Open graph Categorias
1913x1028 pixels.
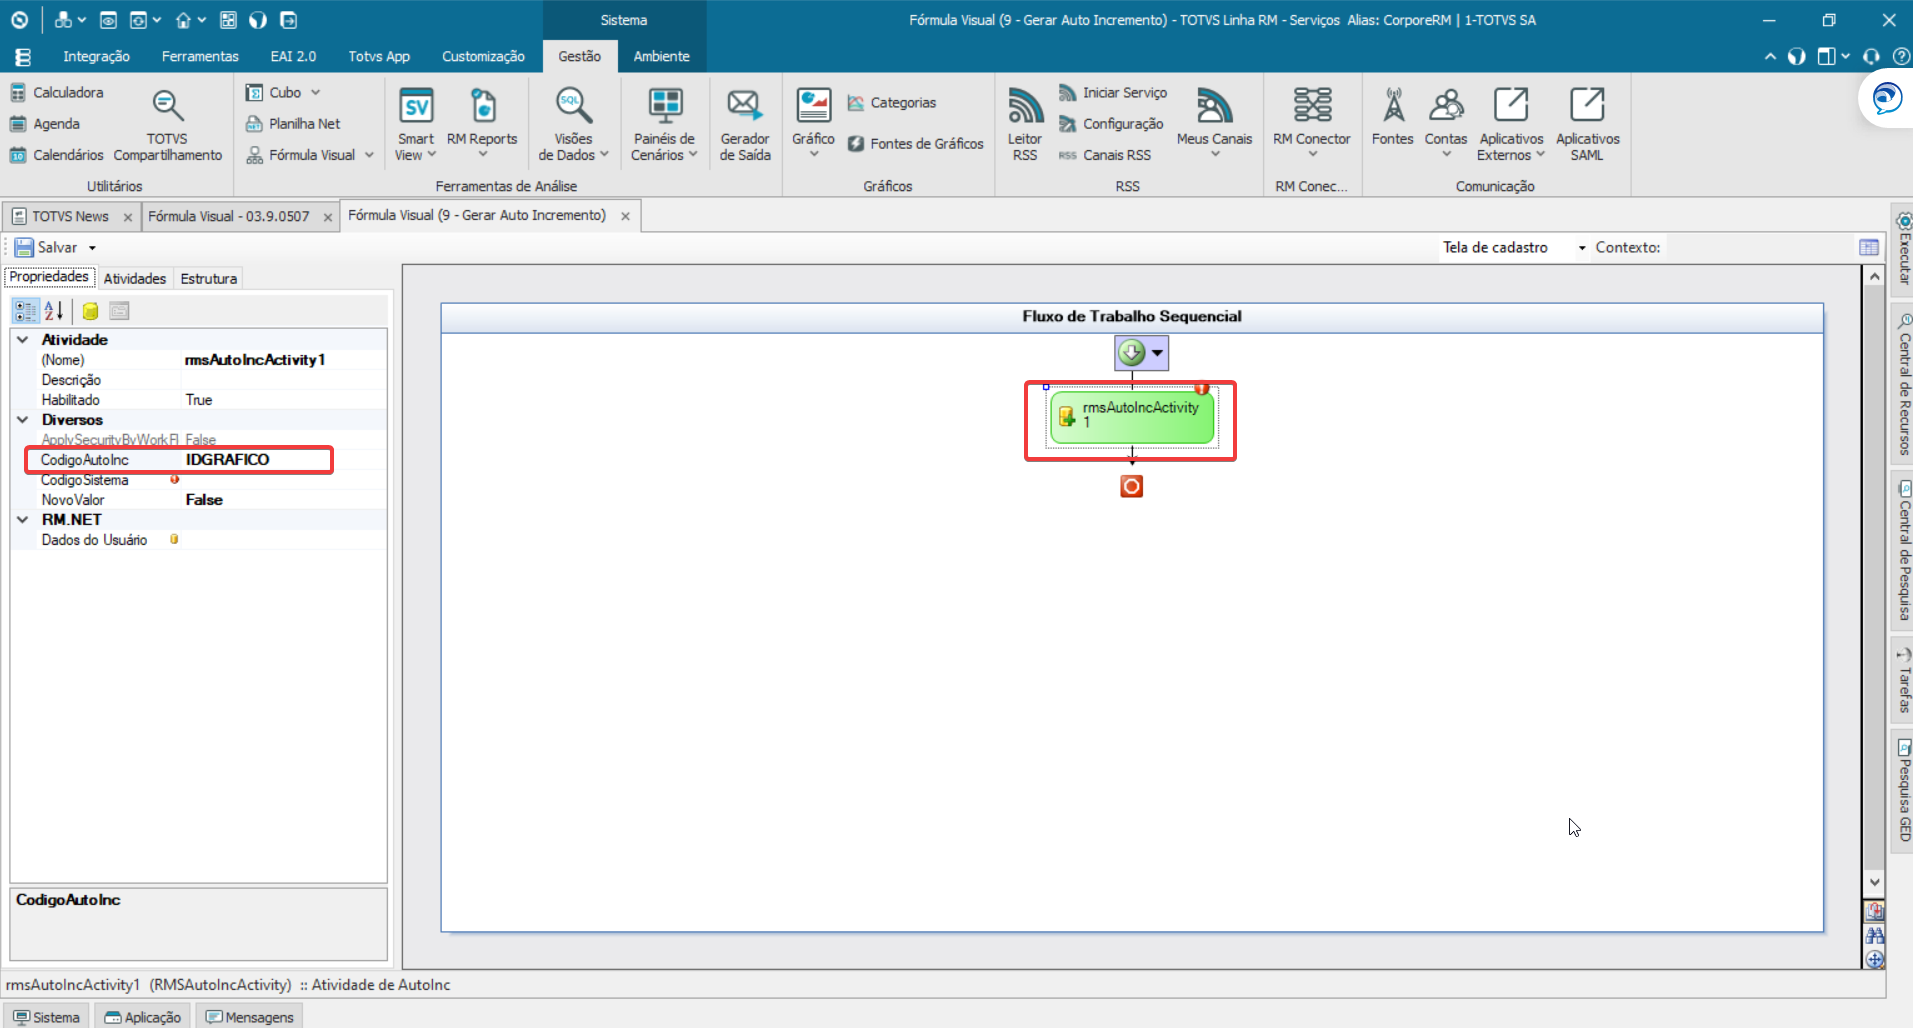pyautogui.click(x=892, y=103)
